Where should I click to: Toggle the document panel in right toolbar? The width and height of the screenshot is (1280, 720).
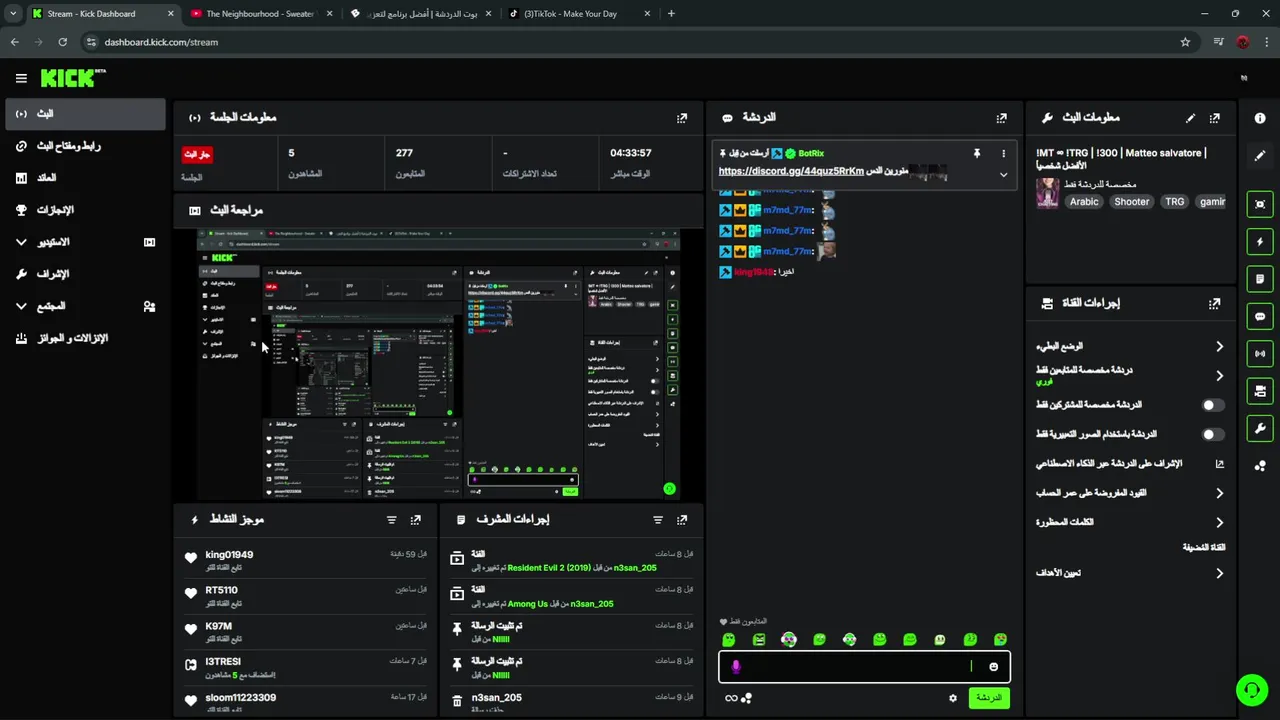click(1260, 279)
